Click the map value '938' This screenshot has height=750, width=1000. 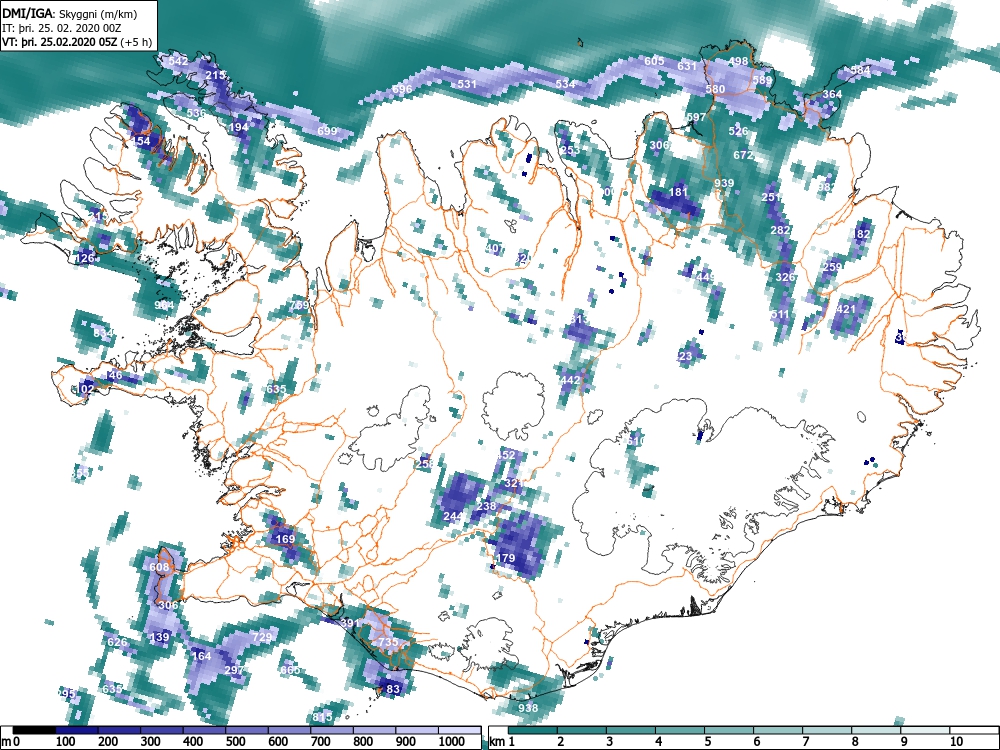click(528, 707)
